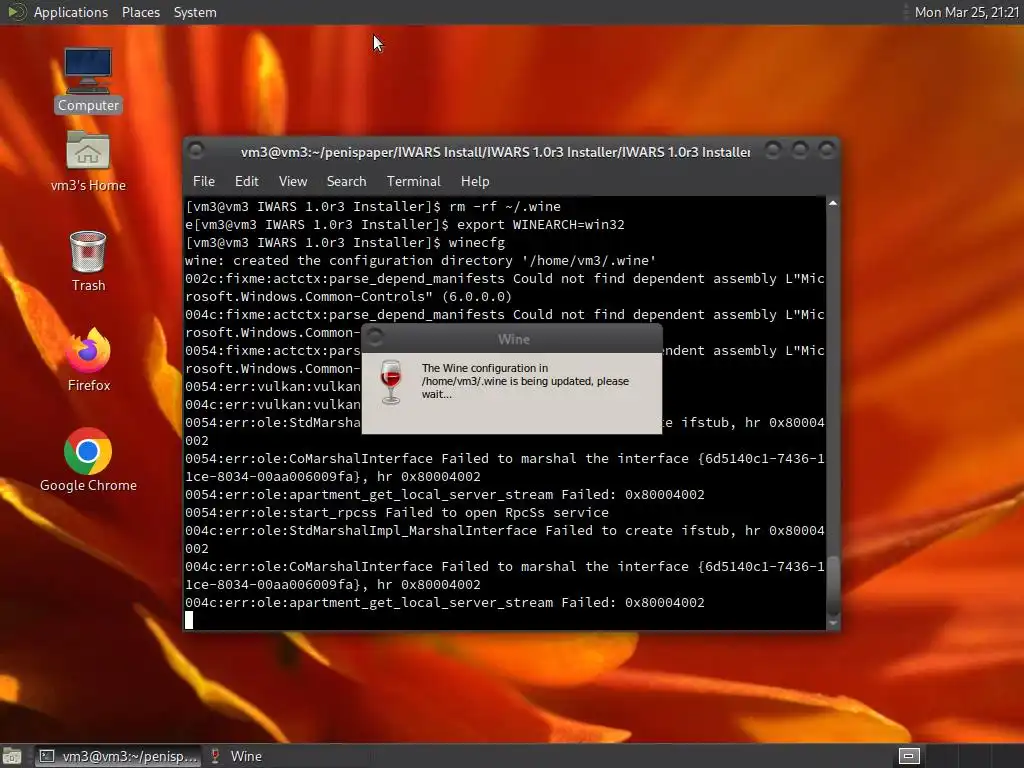Screen dimensions: 1024x768
Task: Open the terminal Edit menu
Action: tap(246, 182)
